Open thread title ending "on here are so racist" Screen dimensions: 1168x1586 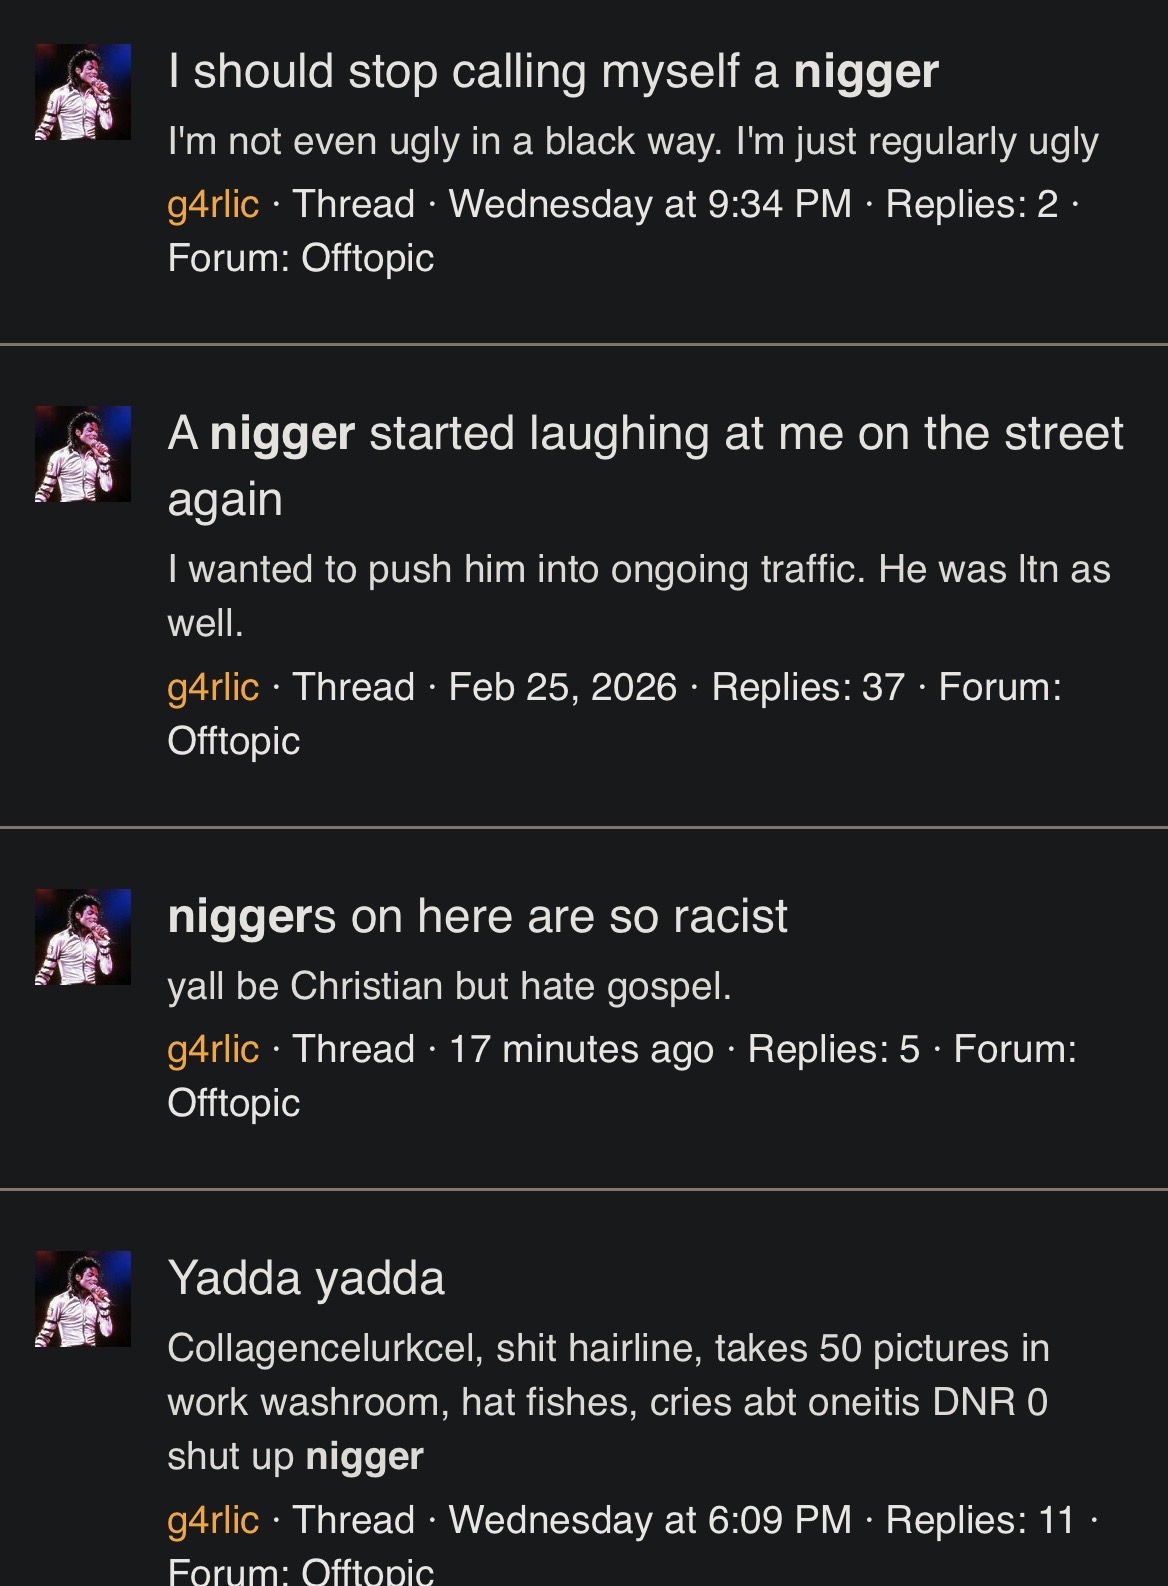click(478, 916)
